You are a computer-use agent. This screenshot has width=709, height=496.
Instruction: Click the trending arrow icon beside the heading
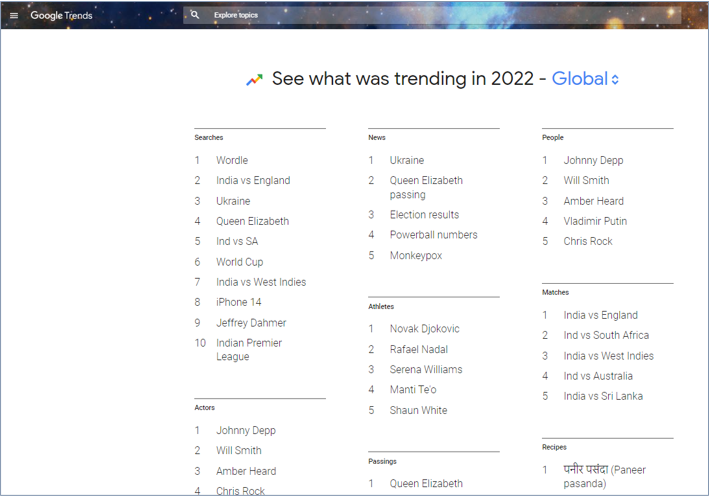[254, 80]
